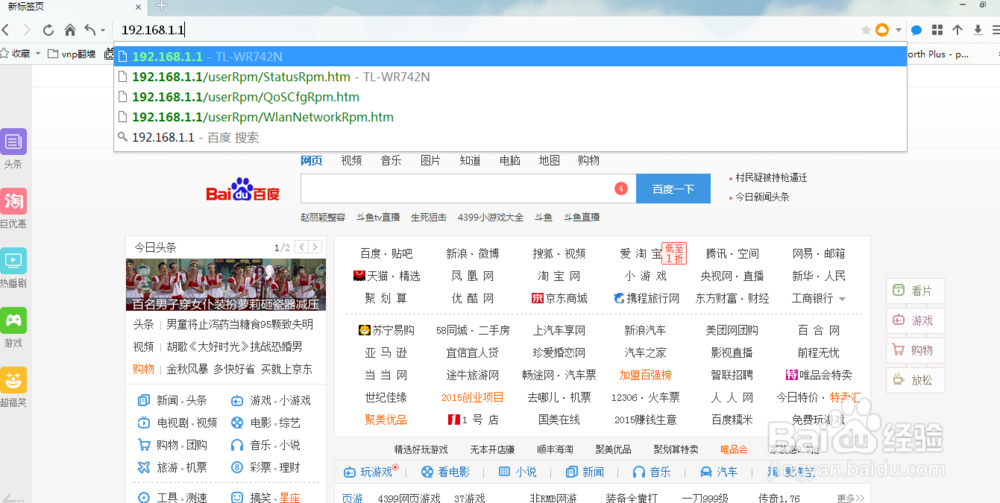This screenshot has height=503, width=1000.
Task: Click the browser back arrow
Action: pyautogui.click(x=5, y=30)
